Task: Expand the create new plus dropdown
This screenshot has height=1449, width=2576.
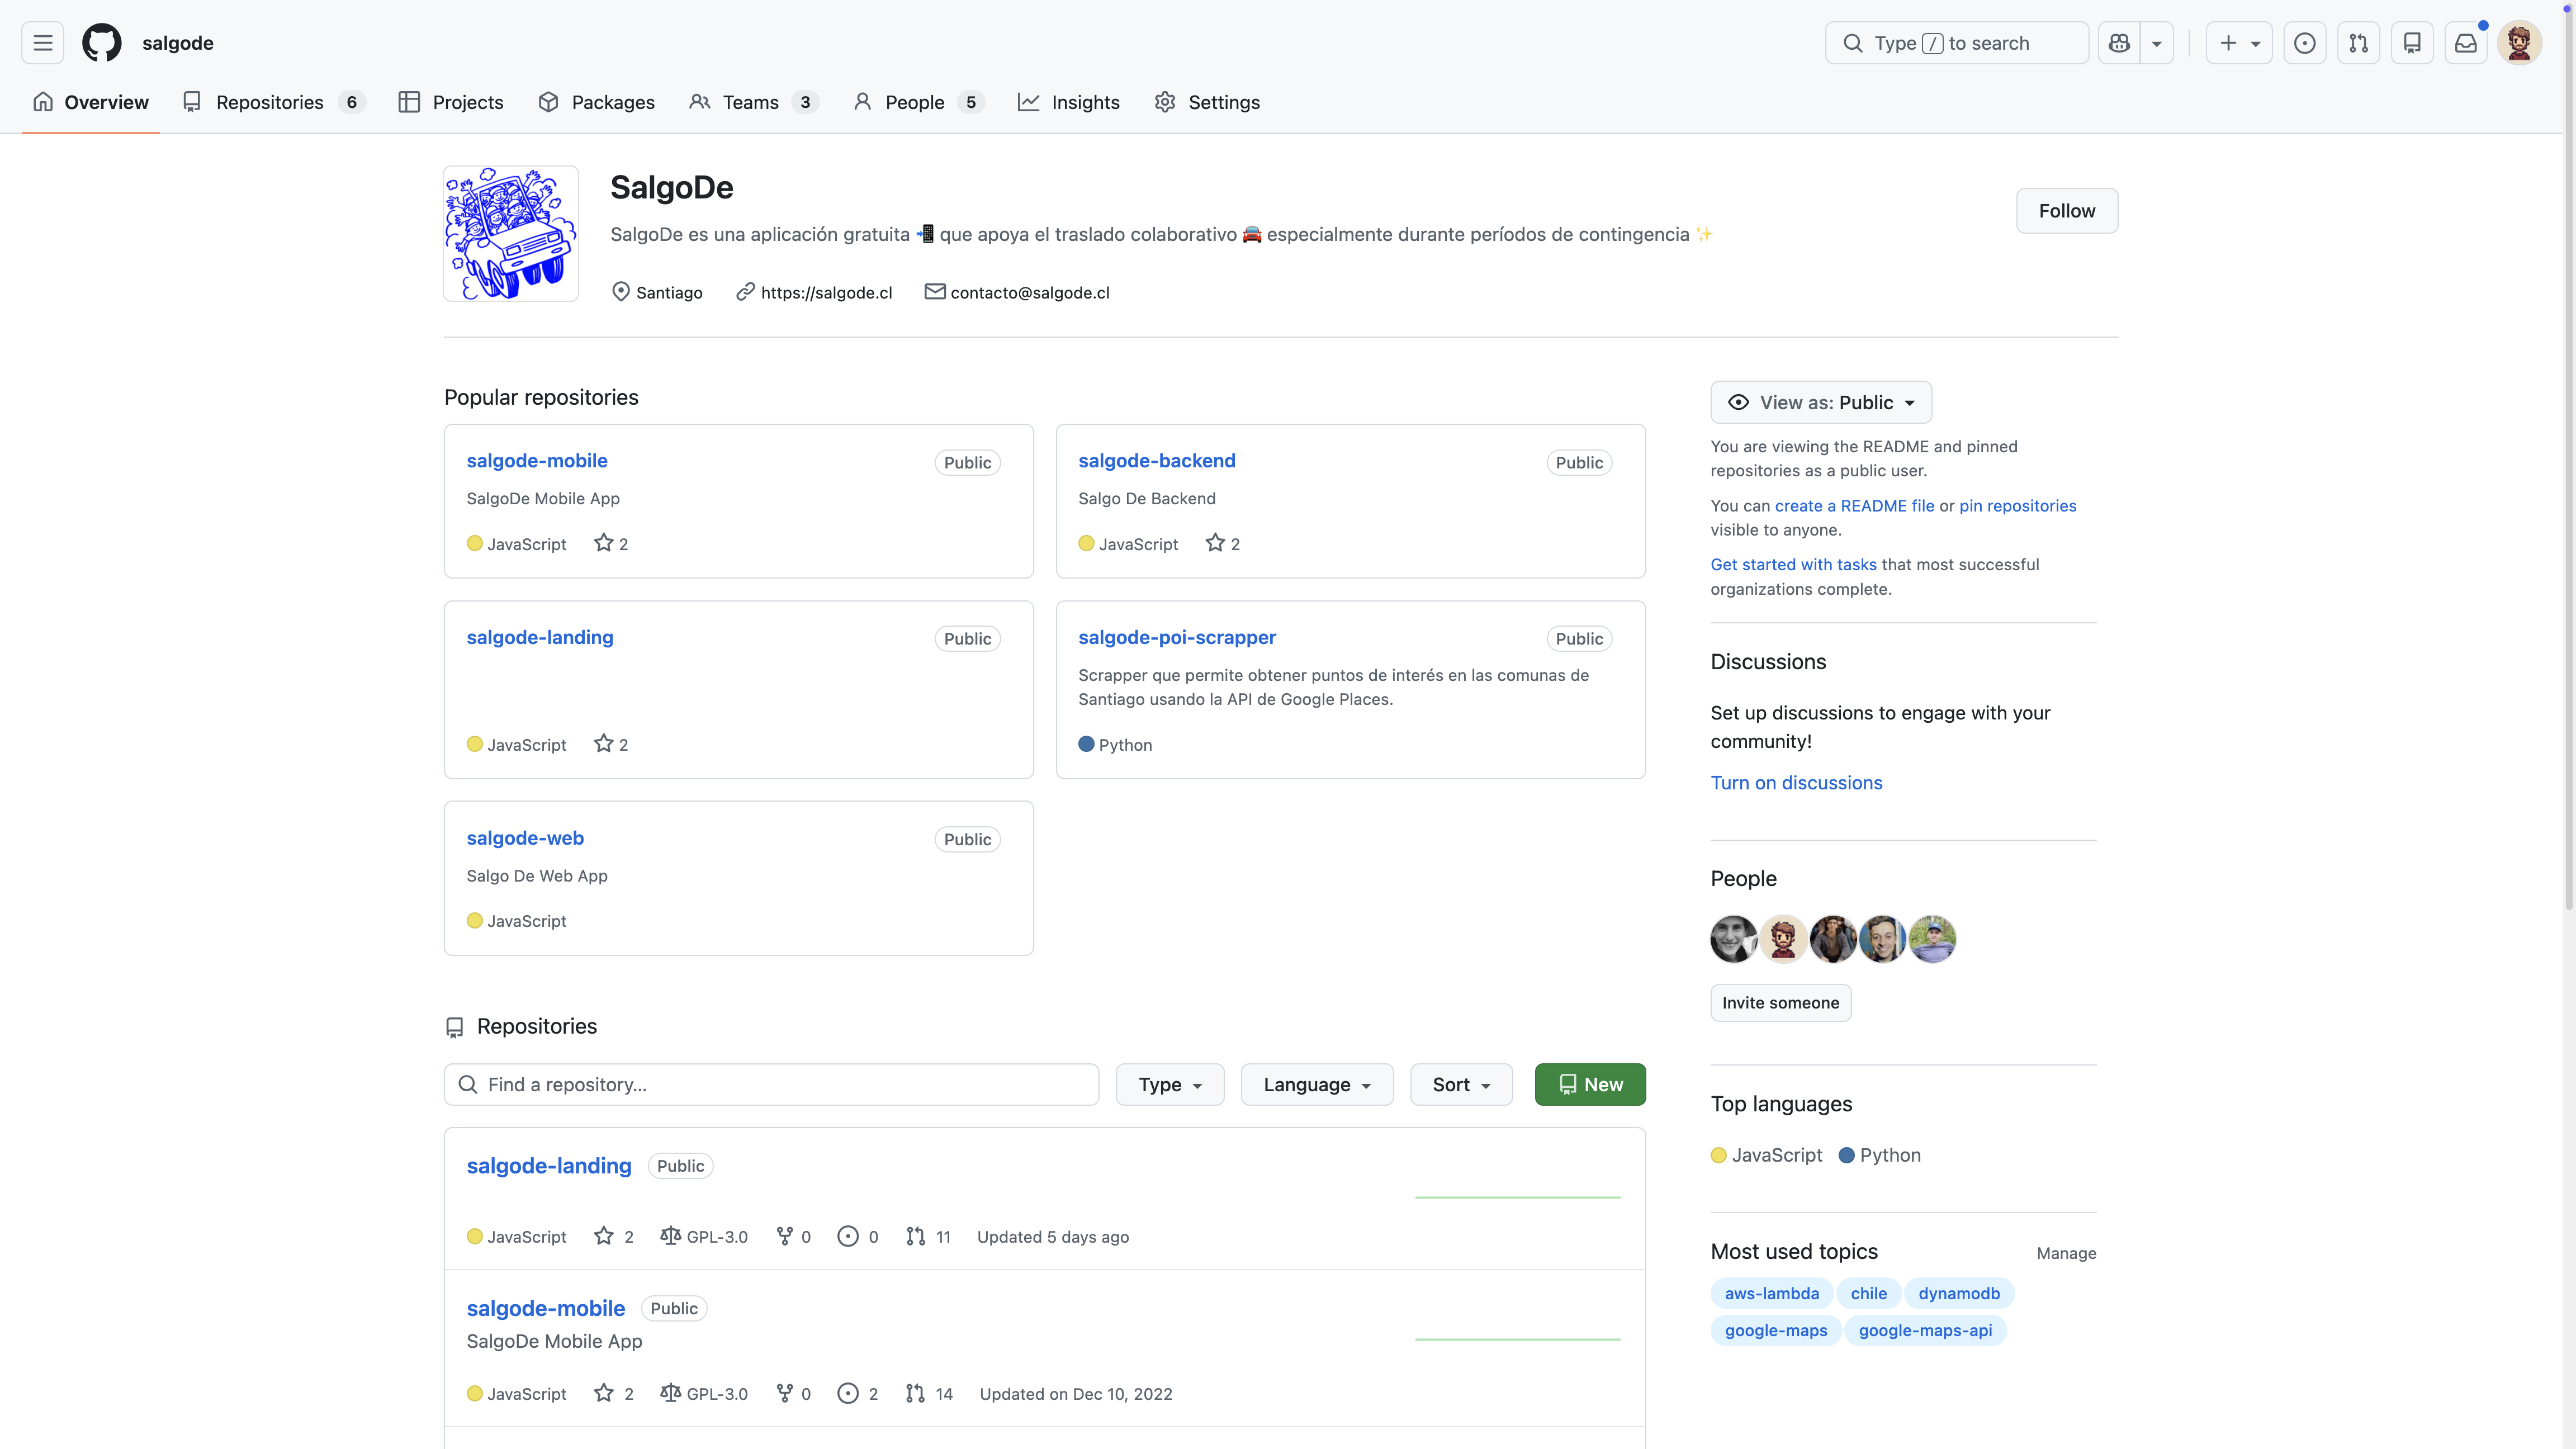Action: [2238, 43]
